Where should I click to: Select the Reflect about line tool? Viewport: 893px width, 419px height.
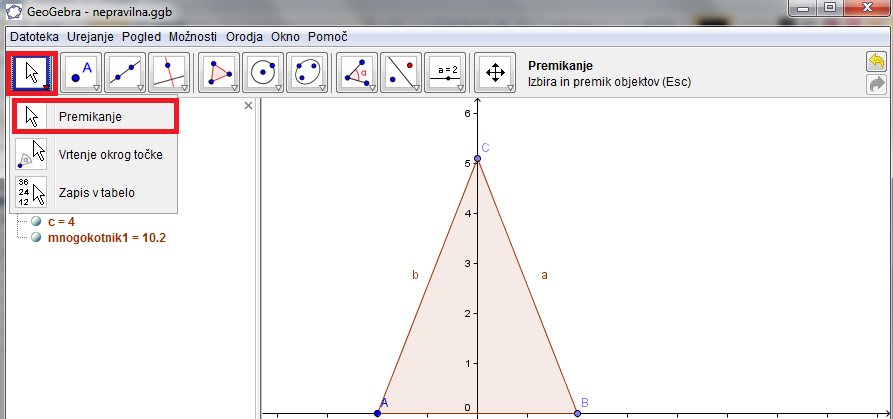pos(401,72)
